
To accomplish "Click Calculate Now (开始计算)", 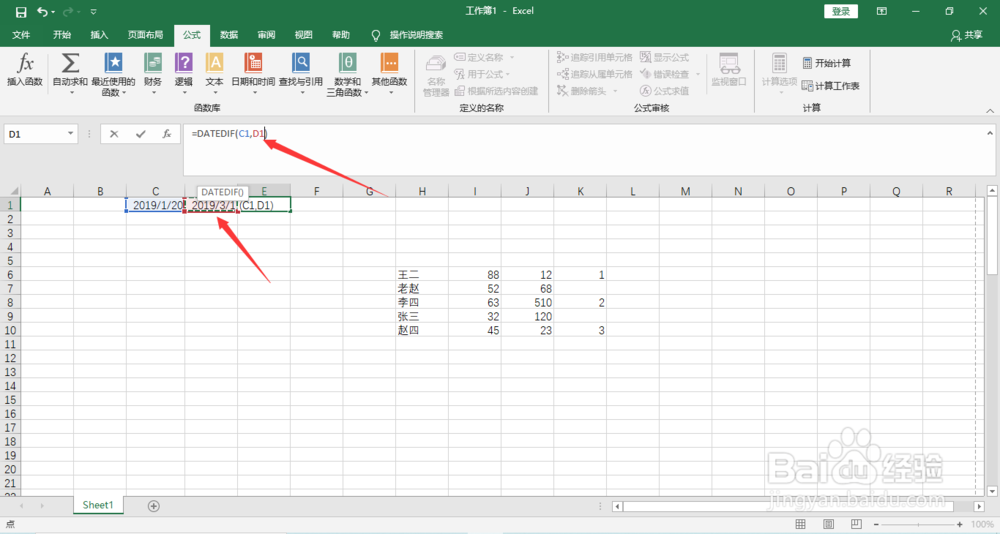I will coord(827,63).
